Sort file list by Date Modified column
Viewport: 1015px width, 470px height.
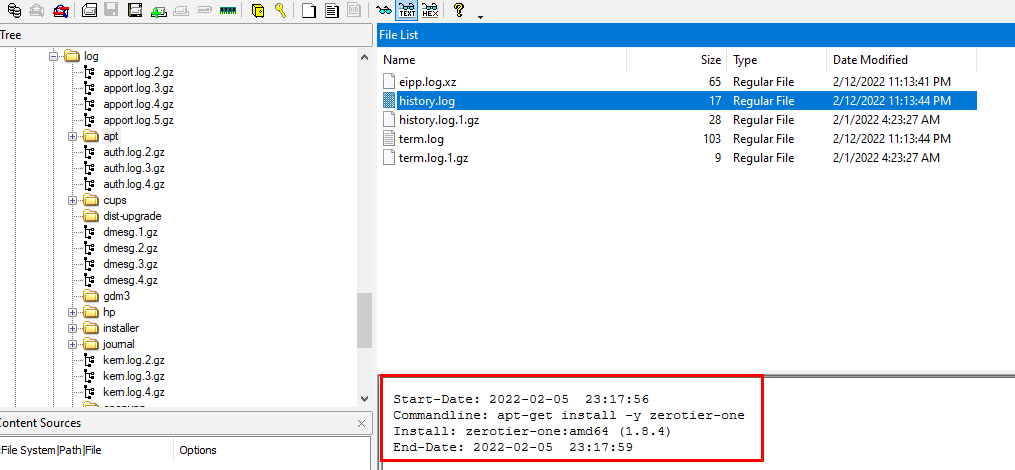coord(901,60)
